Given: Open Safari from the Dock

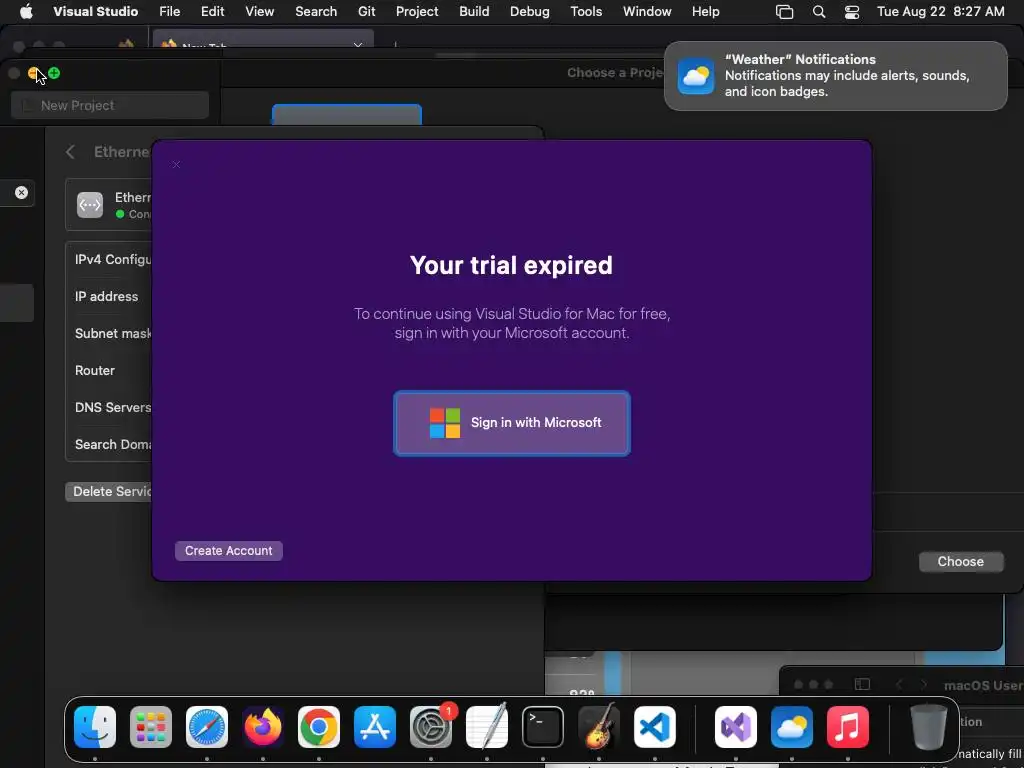Looking at the screenshot, I should pos(207,727).
